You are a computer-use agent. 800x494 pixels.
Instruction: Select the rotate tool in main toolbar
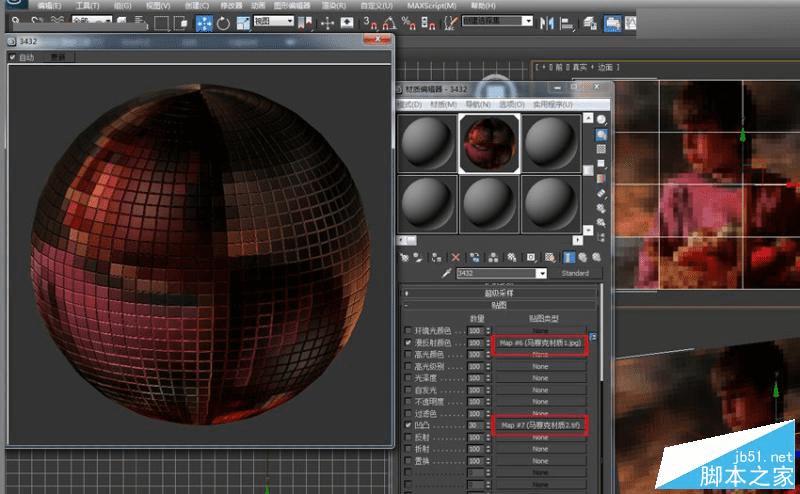222,21
